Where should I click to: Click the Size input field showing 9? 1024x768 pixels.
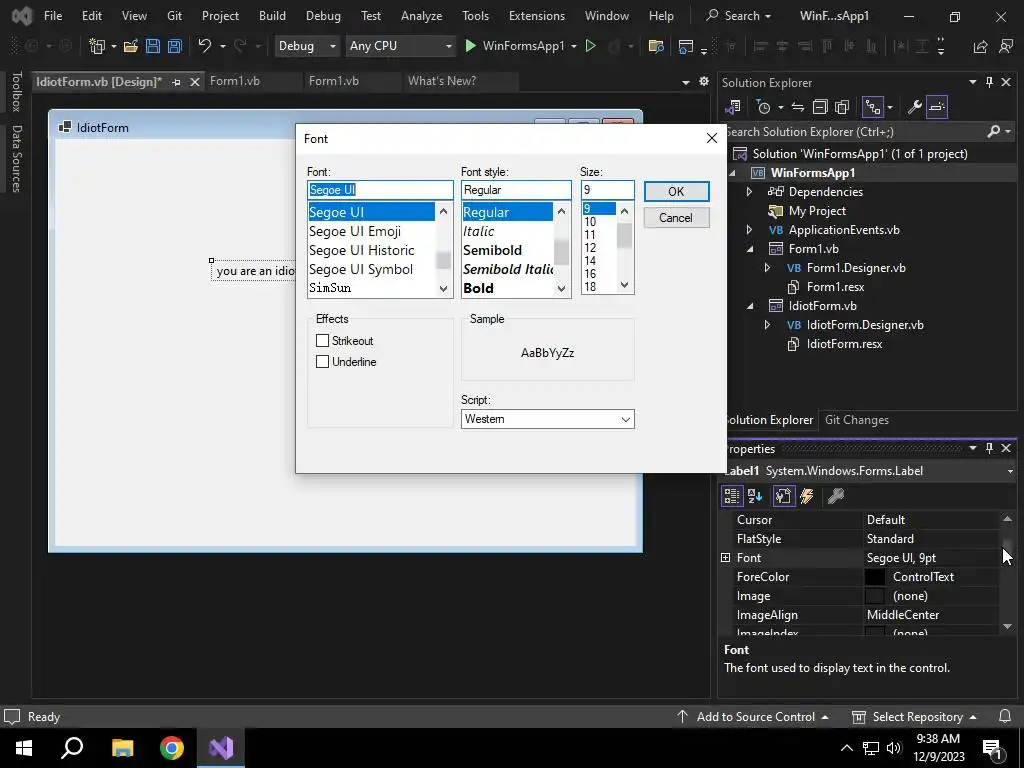tap(607, 190)
